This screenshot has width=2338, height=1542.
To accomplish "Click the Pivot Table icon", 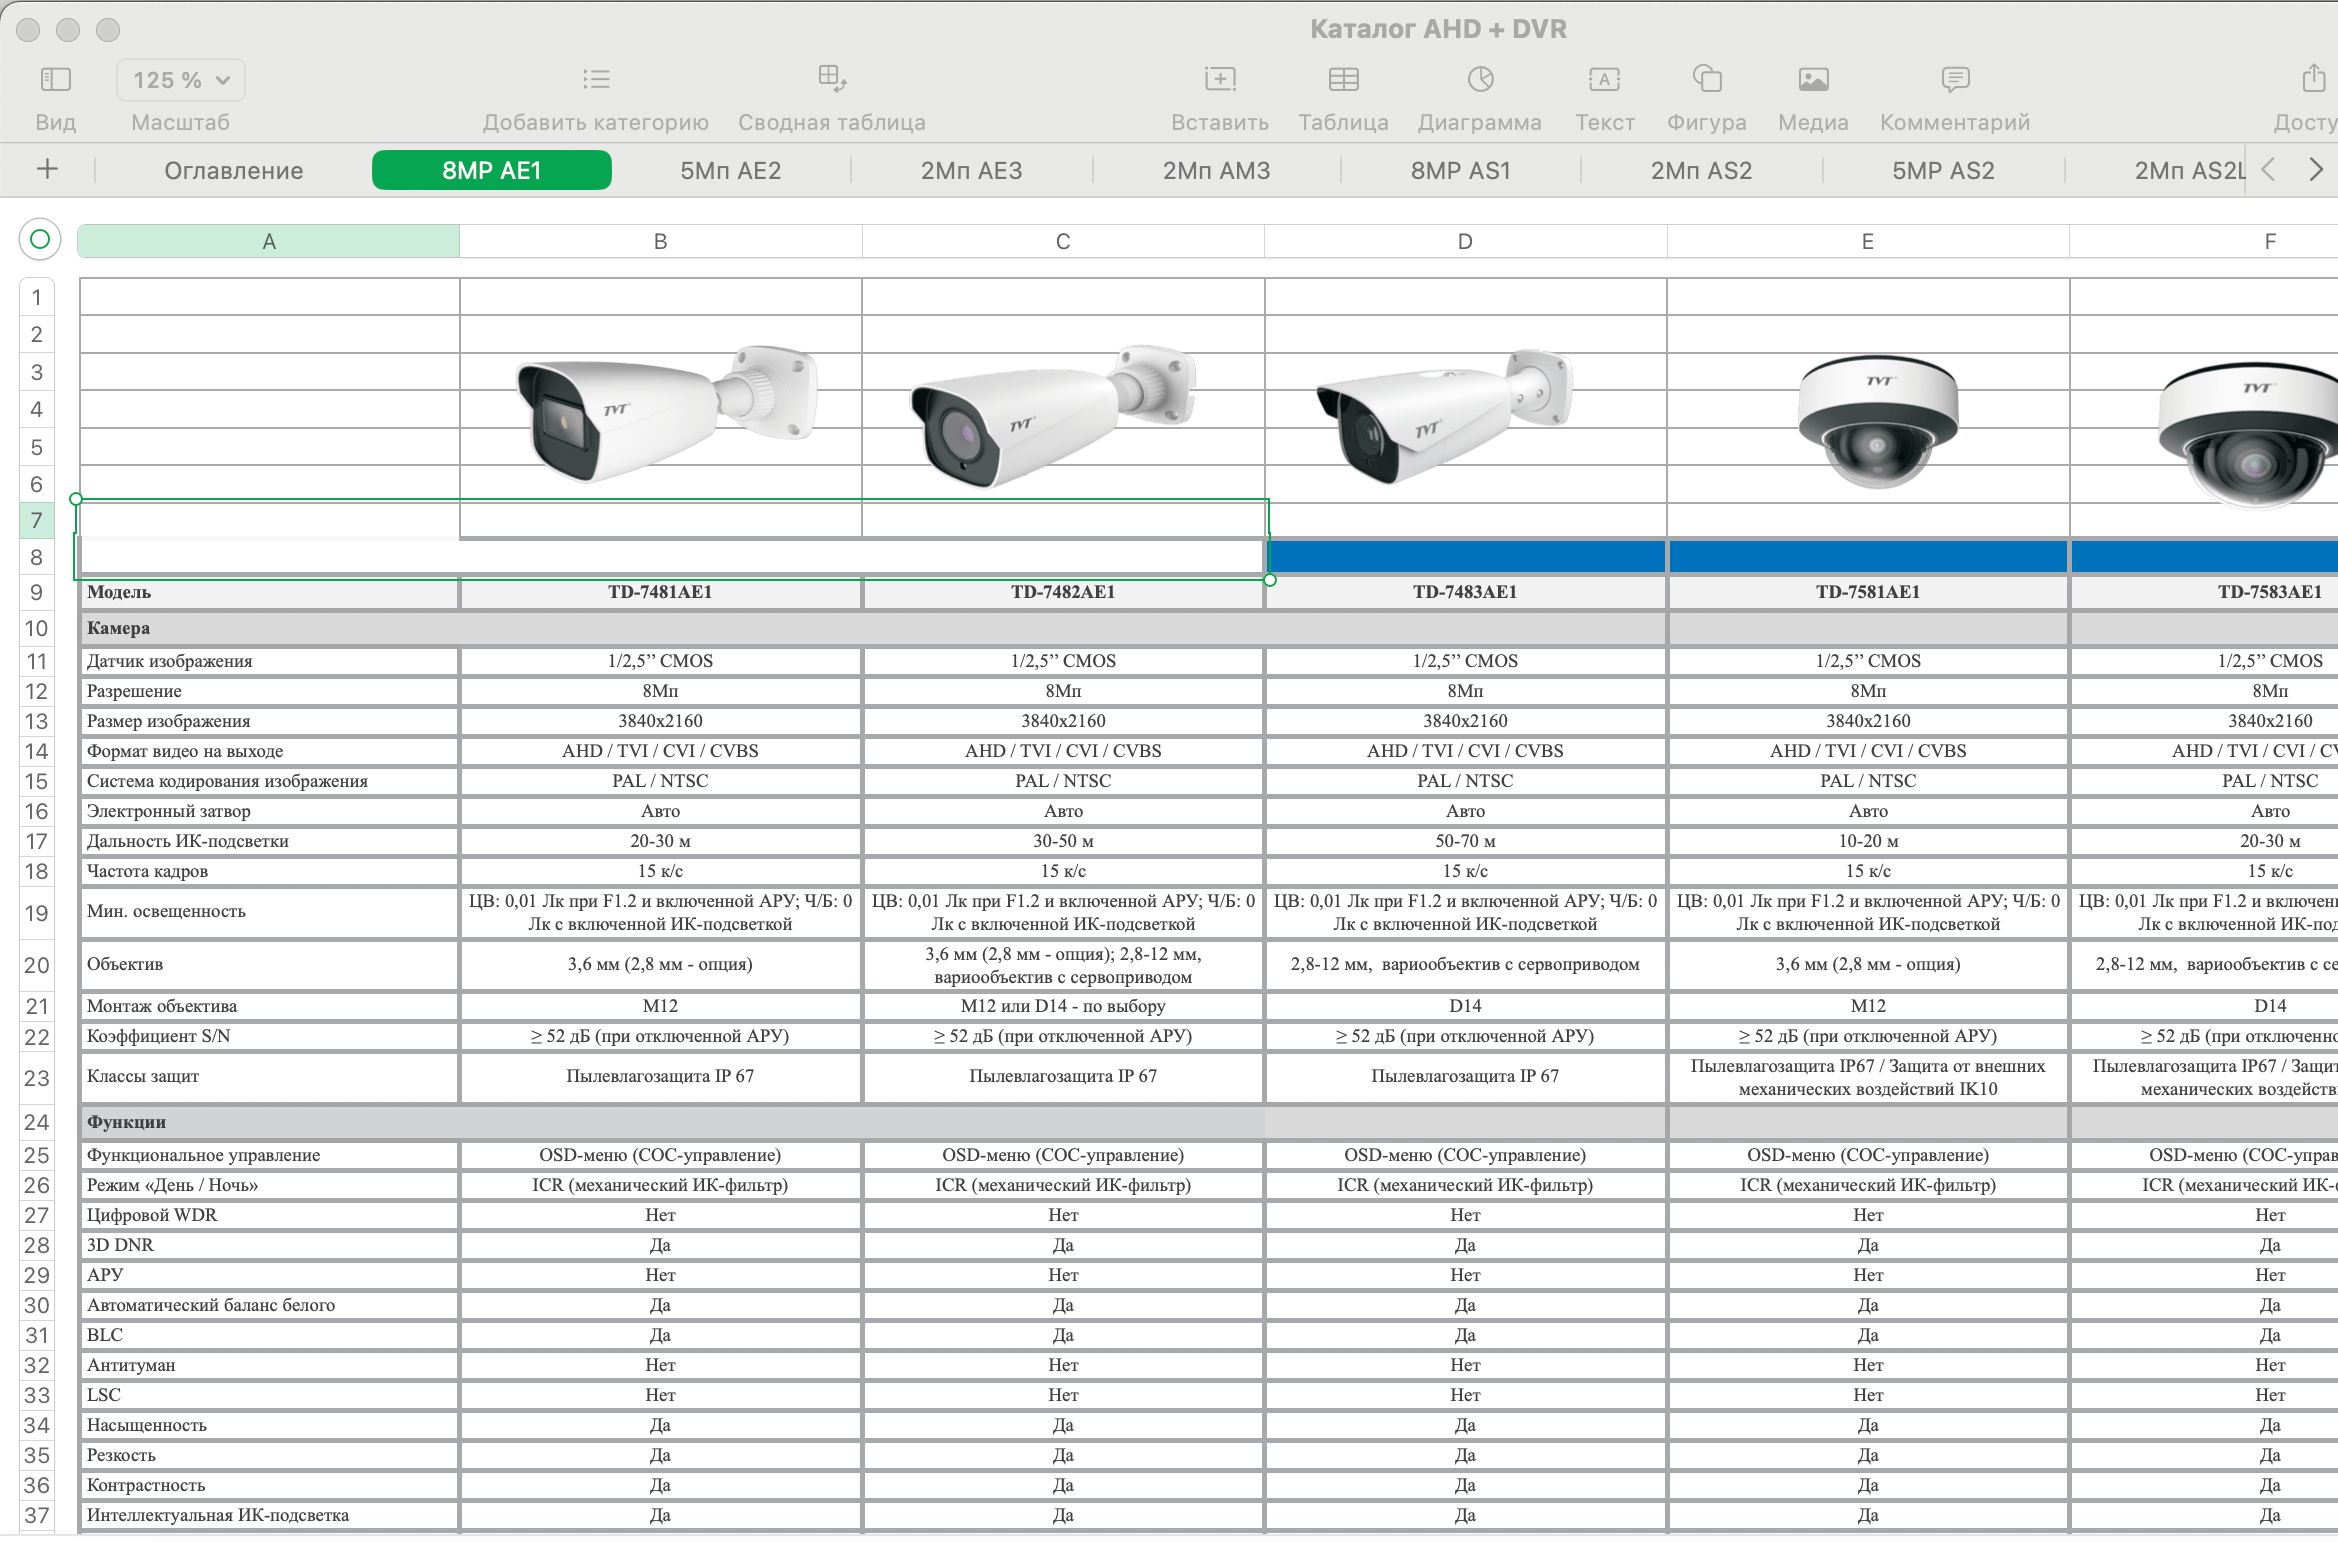I will [832, 79].
